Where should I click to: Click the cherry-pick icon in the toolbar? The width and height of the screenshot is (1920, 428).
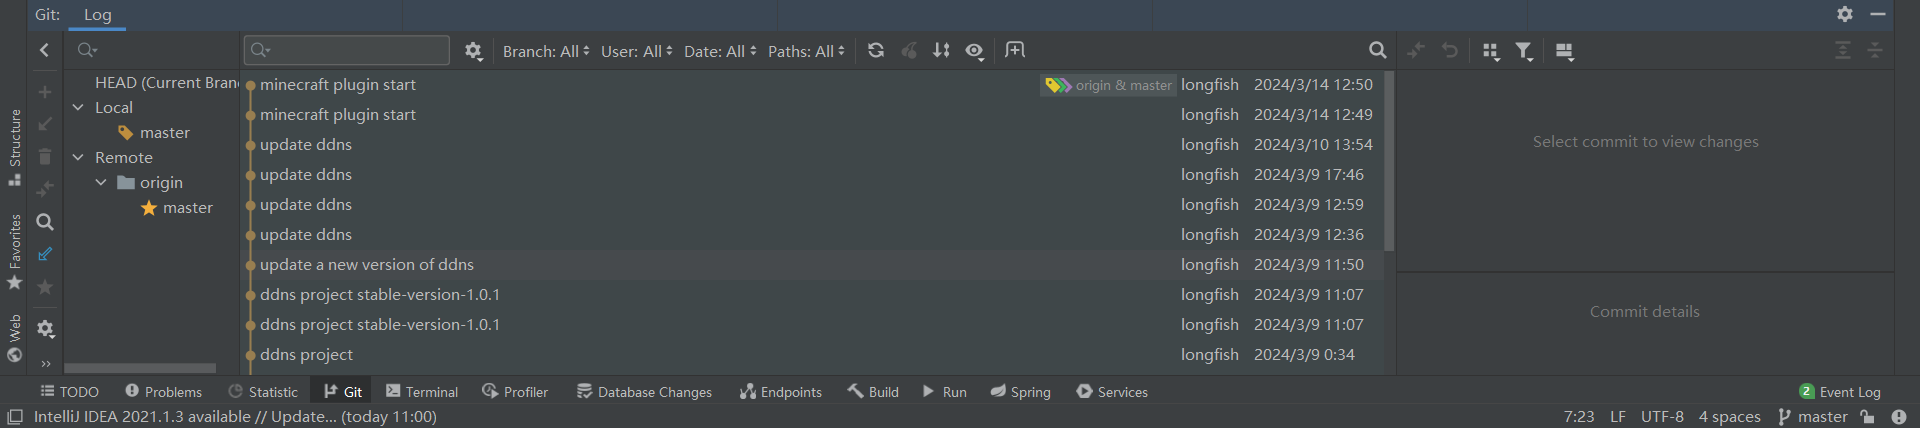tap(909, 50)
